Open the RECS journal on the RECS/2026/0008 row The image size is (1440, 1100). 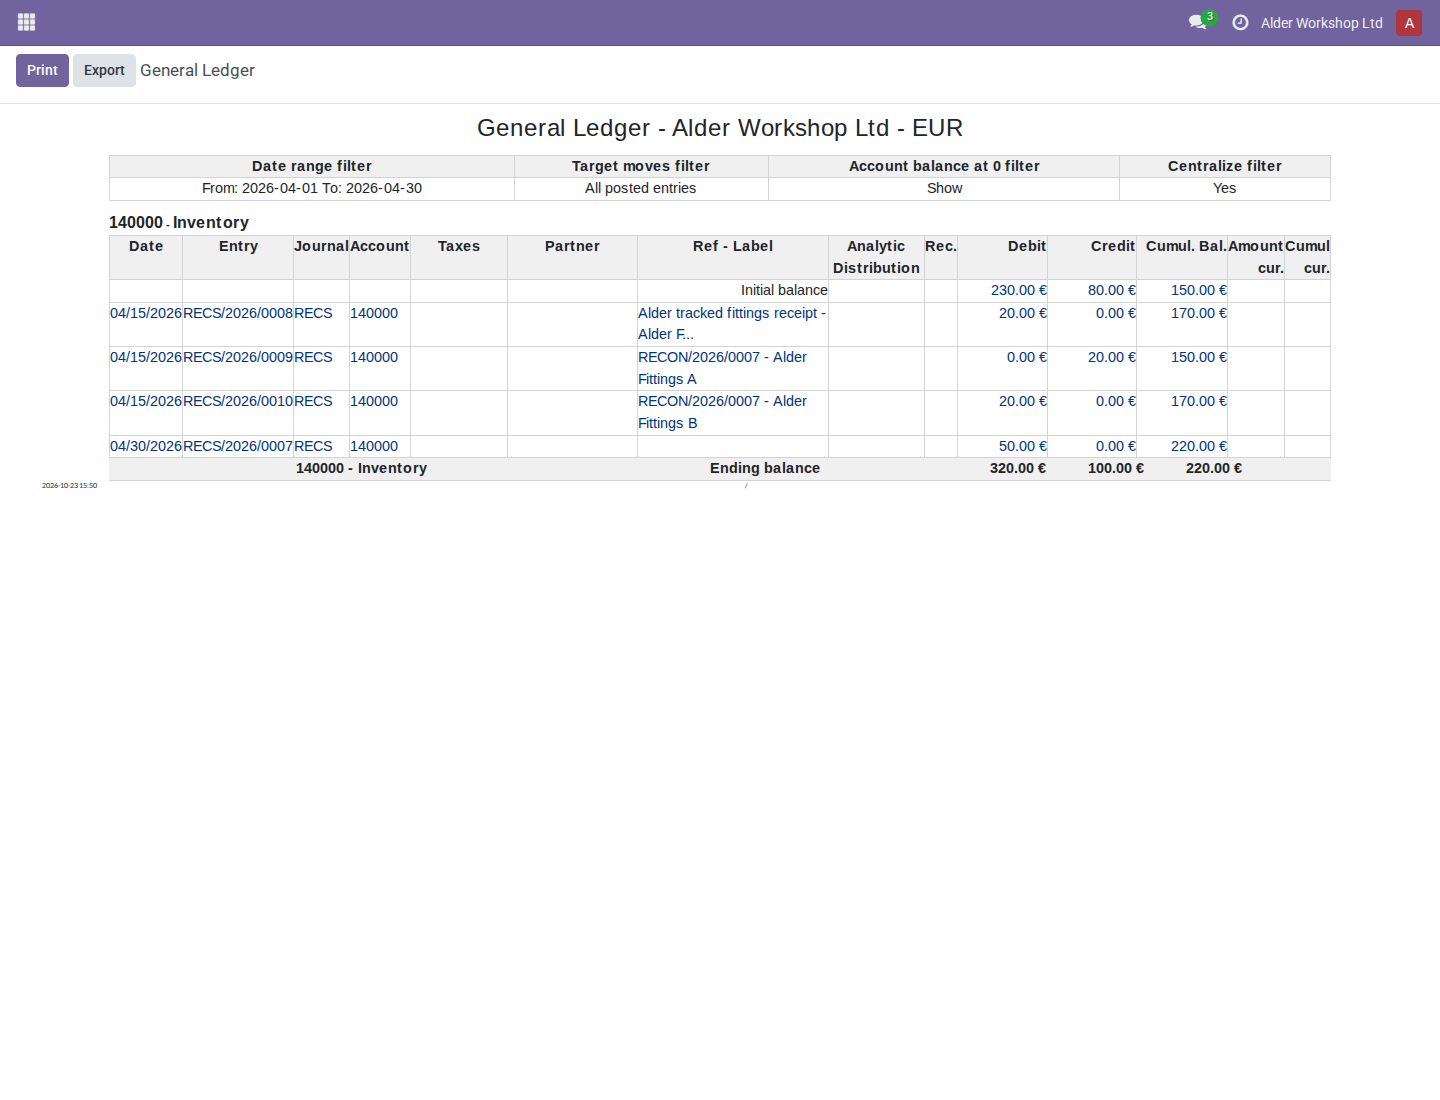[x=313, y=313]
